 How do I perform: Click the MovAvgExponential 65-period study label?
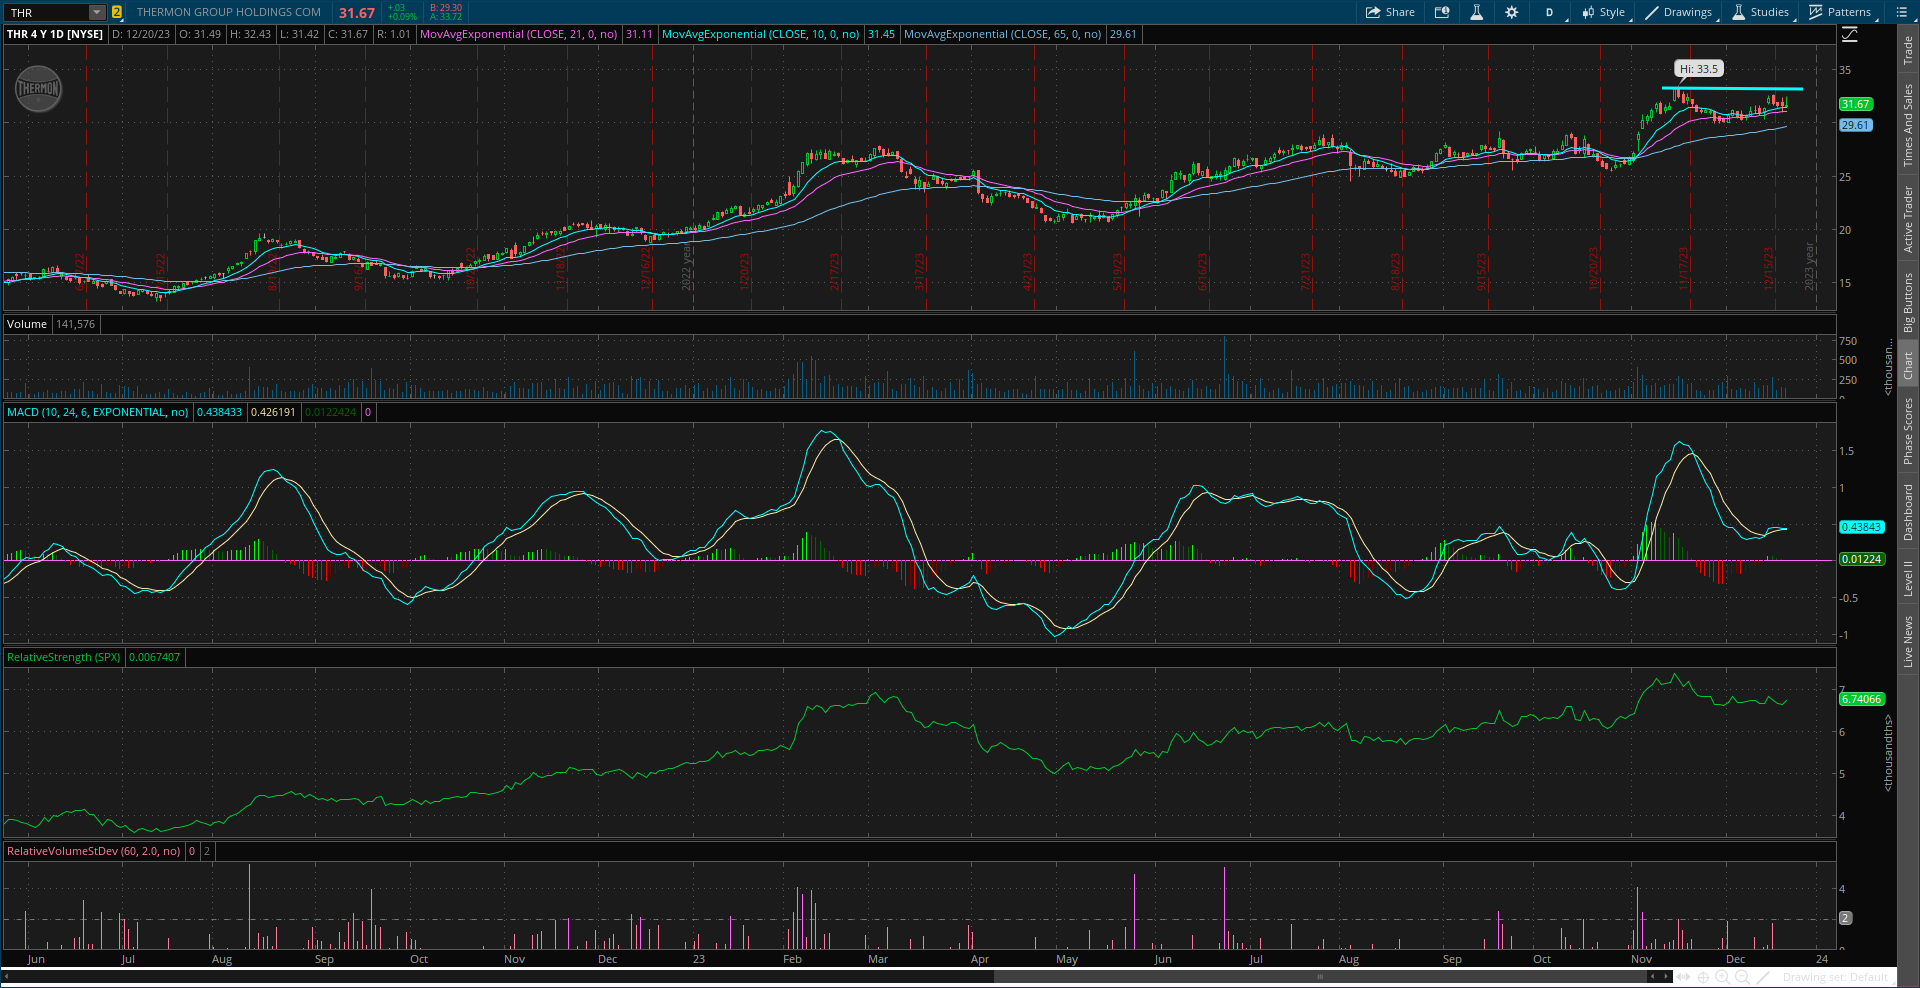[x=1002, y=34]
